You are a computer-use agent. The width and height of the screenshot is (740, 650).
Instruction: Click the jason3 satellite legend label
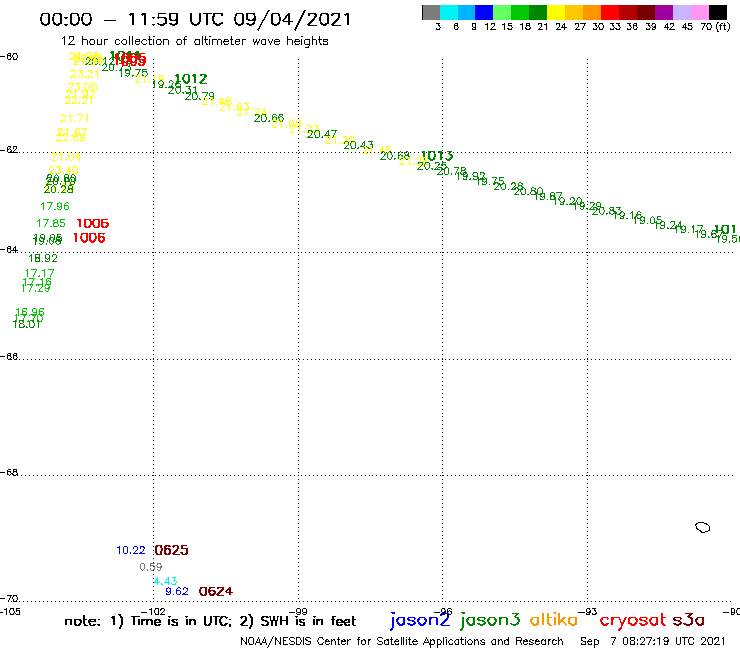tap(490, 620)
